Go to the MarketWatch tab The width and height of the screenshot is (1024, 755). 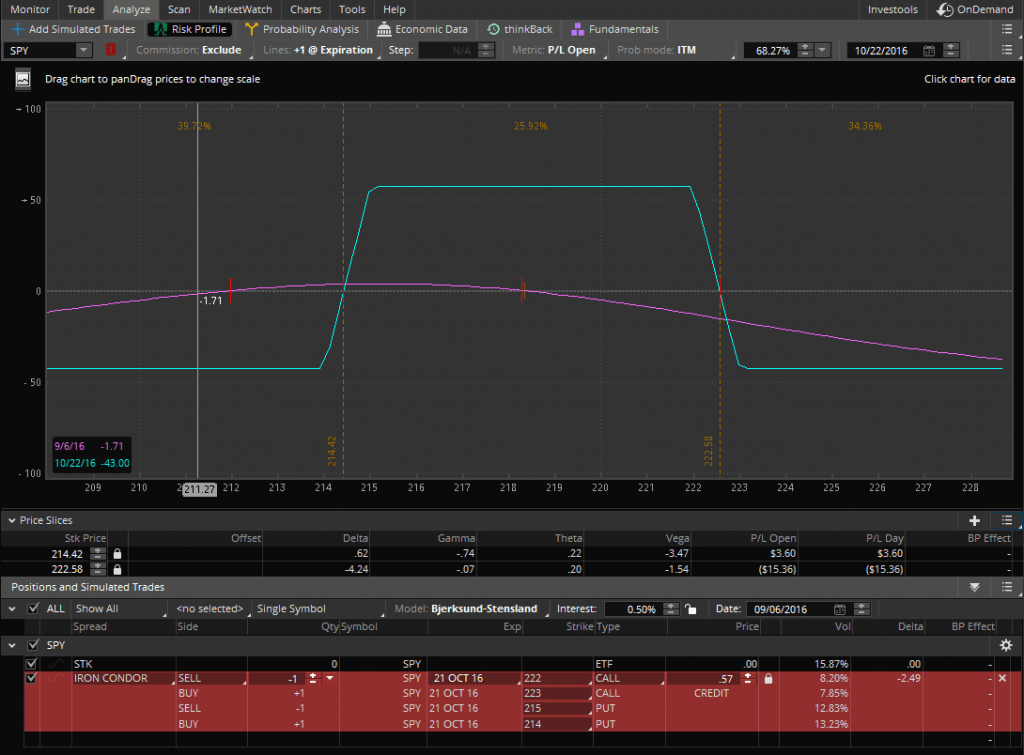[x=240, y=9]
